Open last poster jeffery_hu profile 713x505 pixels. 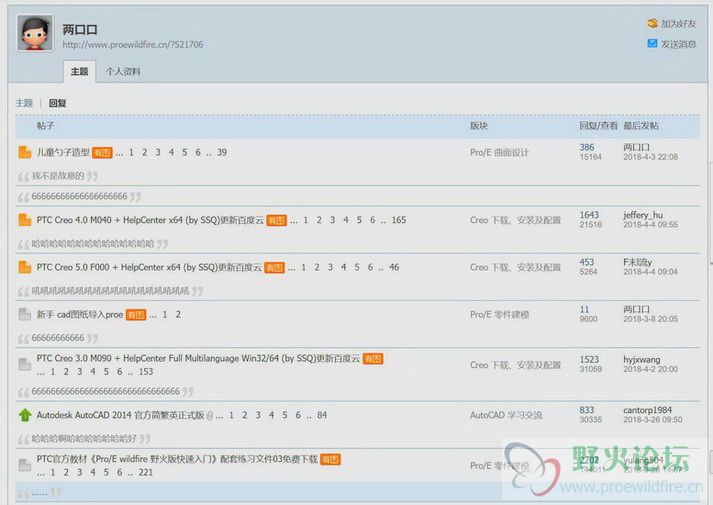coord(643,215)
